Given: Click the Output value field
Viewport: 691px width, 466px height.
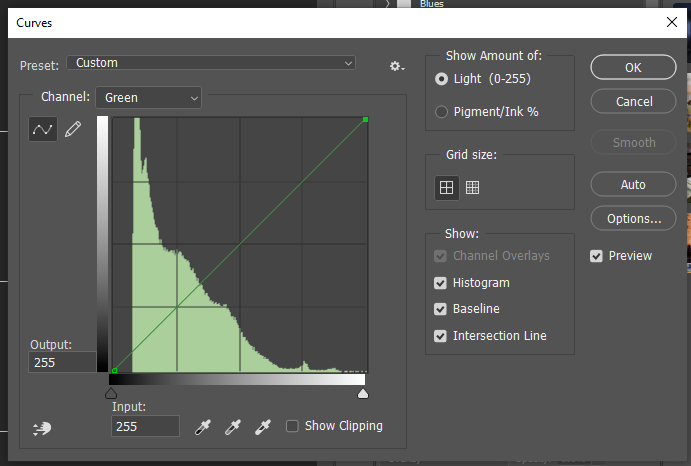Looking at the screenshot, I should [x=62, y=362].
